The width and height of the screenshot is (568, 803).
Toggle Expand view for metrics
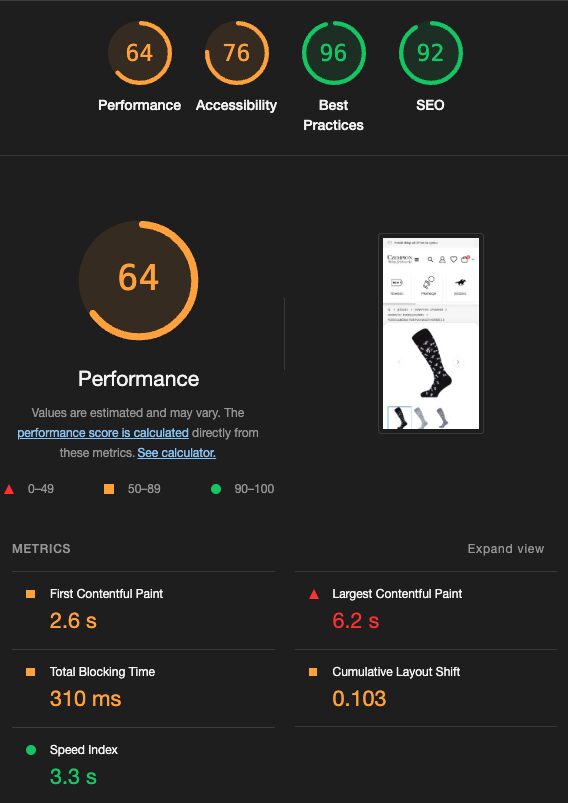[506, 548]
